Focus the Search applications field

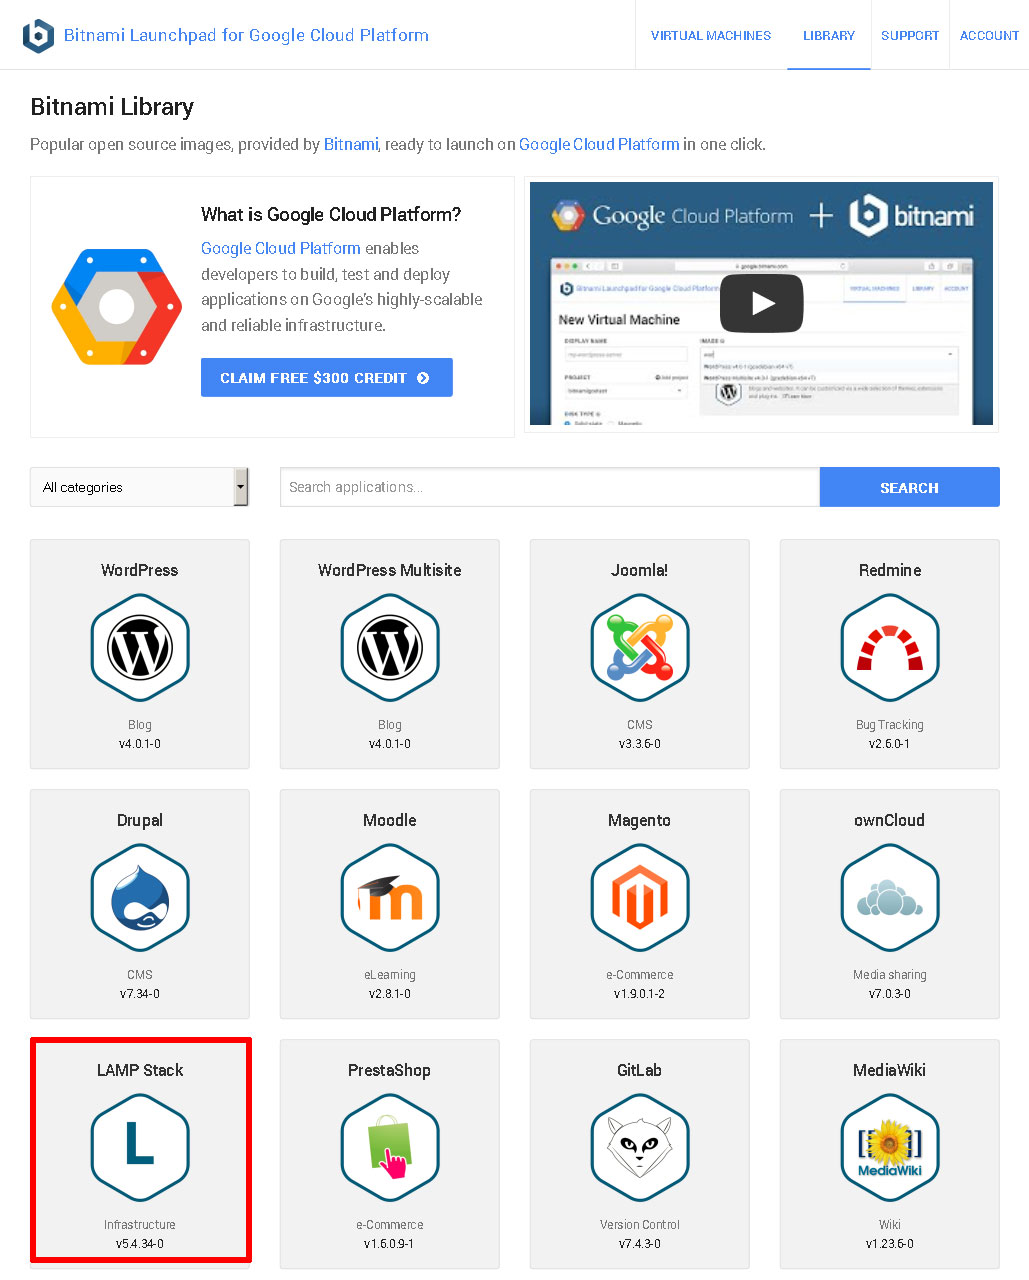(550, 487)
